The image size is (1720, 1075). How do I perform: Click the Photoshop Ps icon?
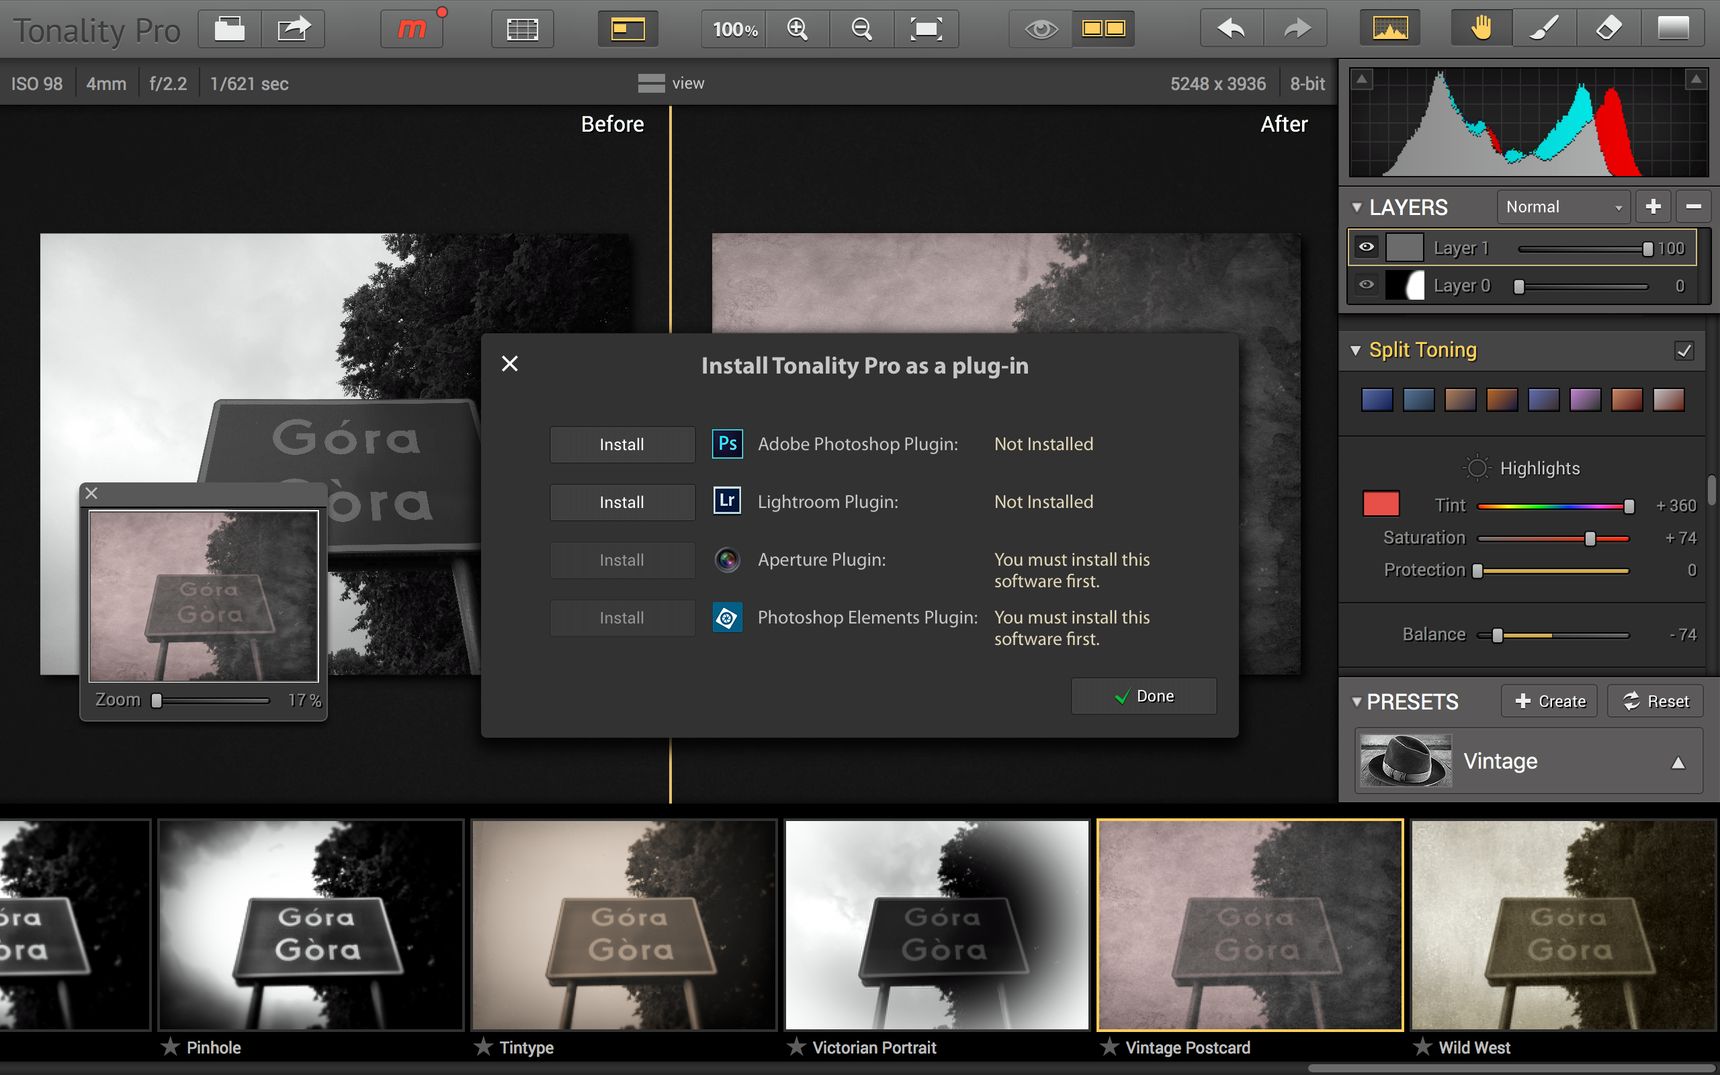tap(727, 443)
